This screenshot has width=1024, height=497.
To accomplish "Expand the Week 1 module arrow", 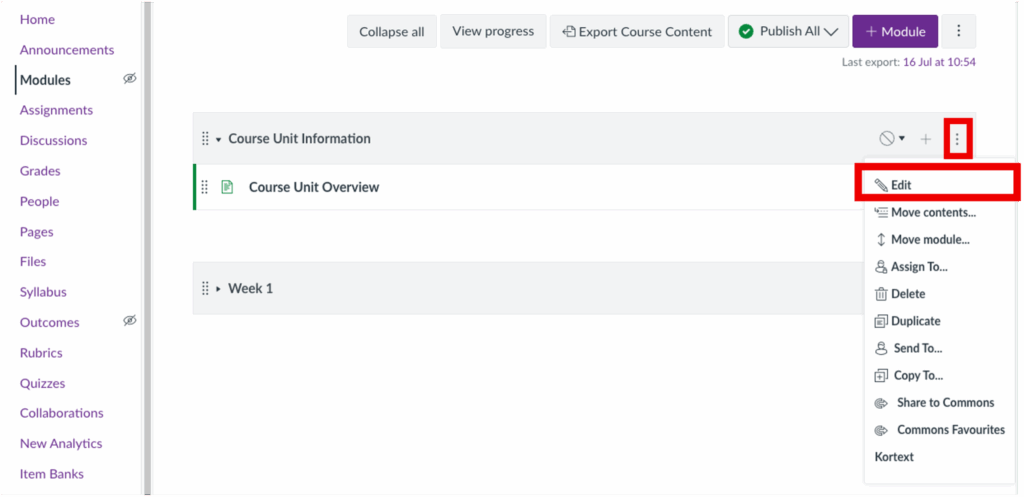I will 219,288.
